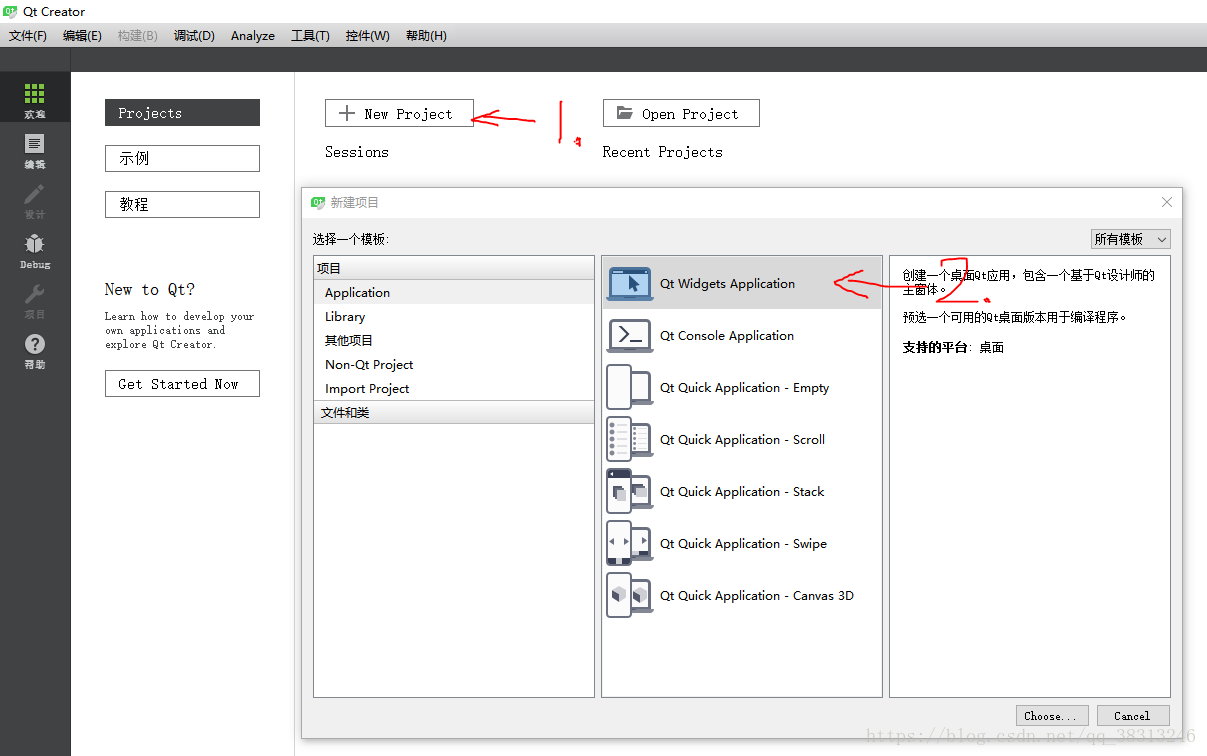Open the Welcome mode in sidebar

35,98
